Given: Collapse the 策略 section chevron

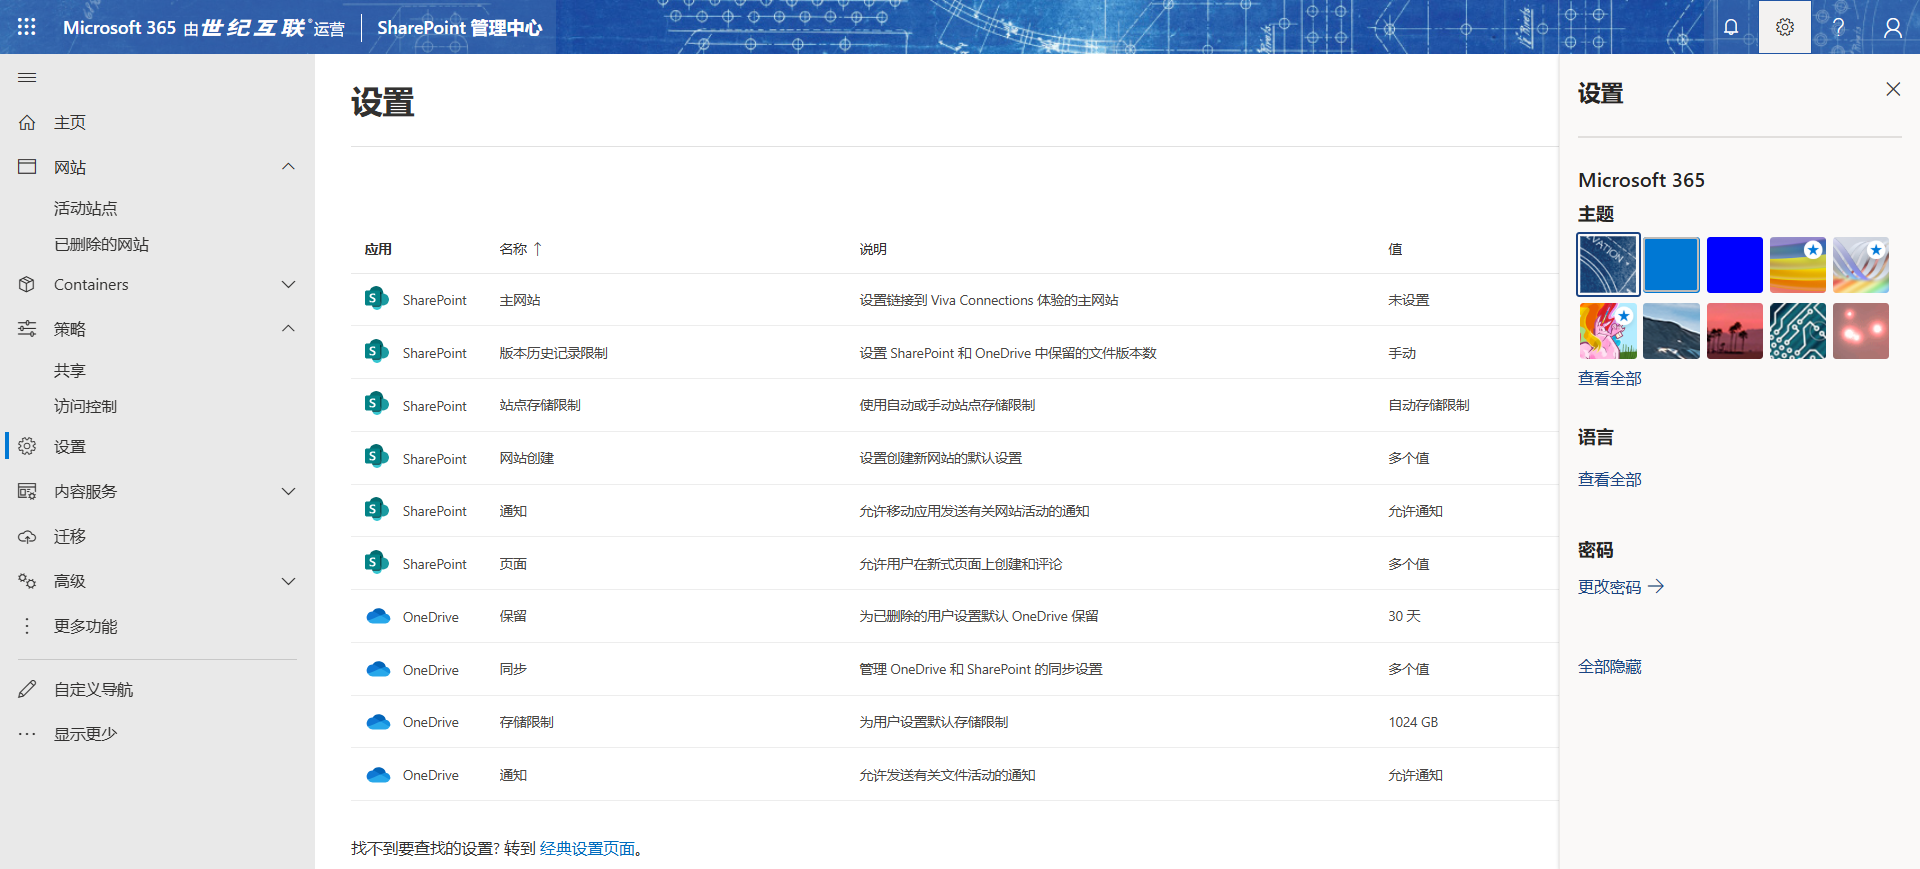Looking at the screenshot, I should pos(288,328).
